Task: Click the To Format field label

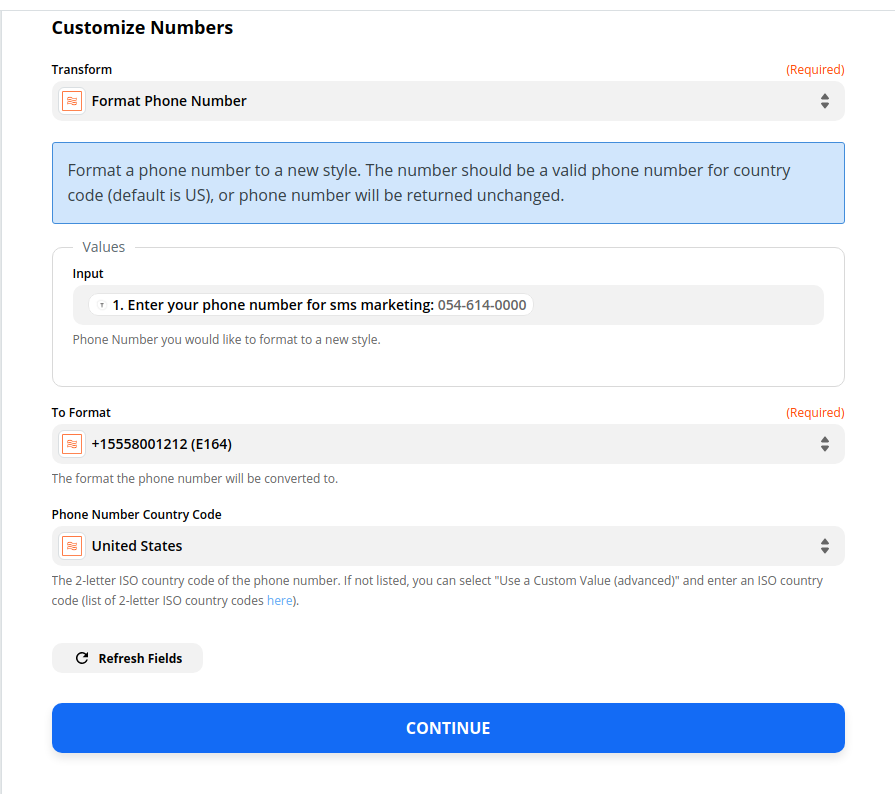Action: click(x=81, y=413)
